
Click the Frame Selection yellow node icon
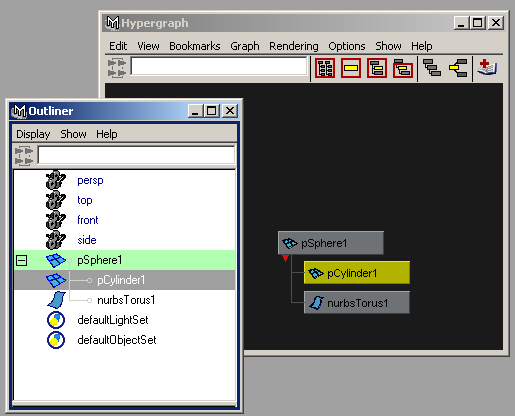tap(351, 68)
